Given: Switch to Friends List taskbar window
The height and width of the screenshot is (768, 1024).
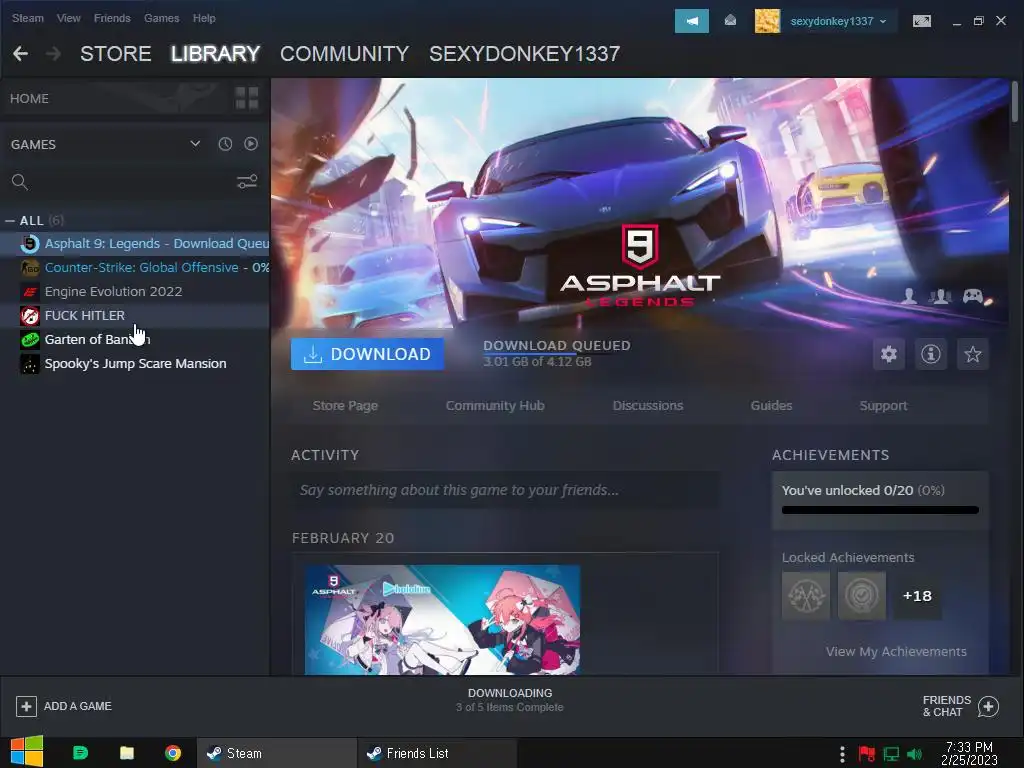Looking at the screenshot, I should coord(436,753).
